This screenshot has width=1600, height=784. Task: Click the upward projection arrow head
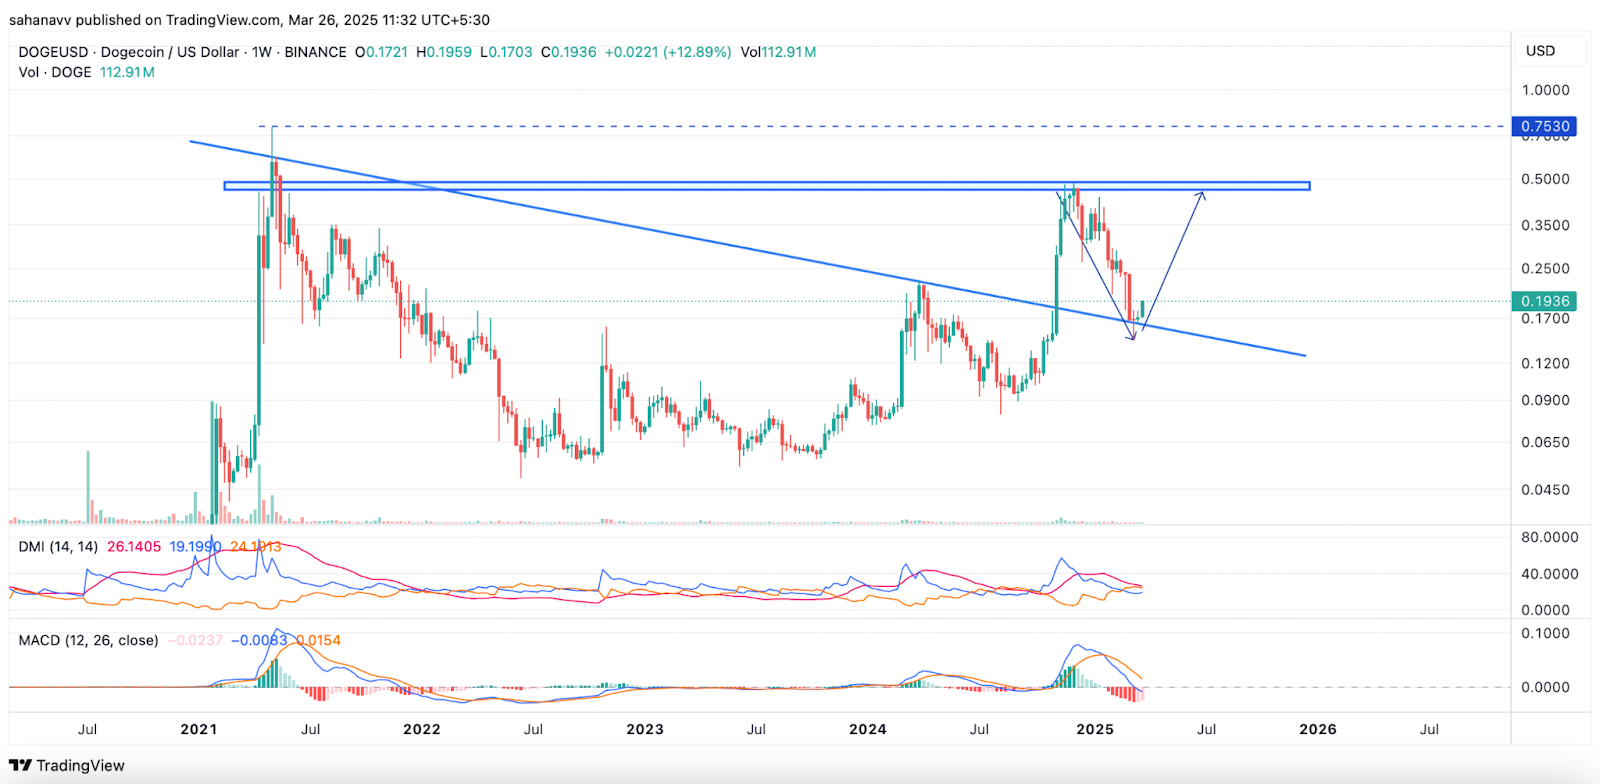[1203, 193]
